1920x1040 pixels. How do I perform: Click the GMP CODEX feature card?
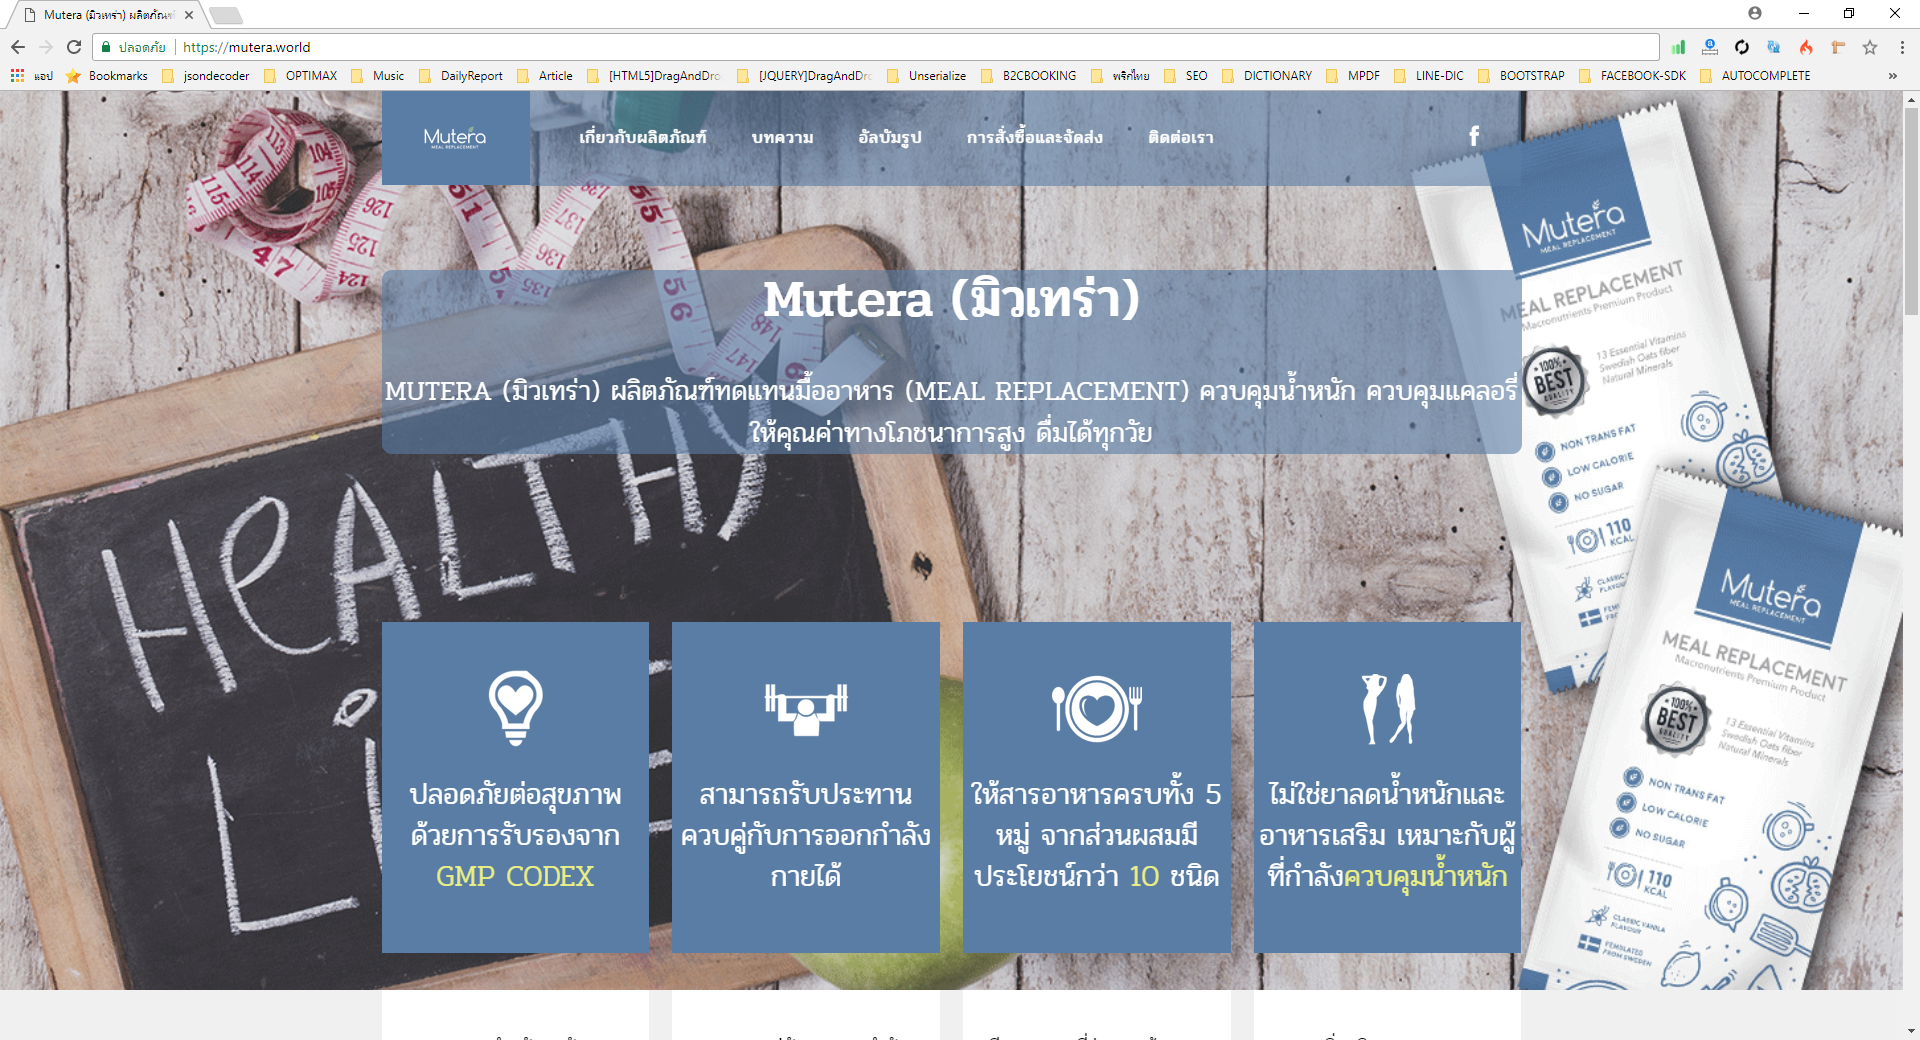(x=515, y=787)
